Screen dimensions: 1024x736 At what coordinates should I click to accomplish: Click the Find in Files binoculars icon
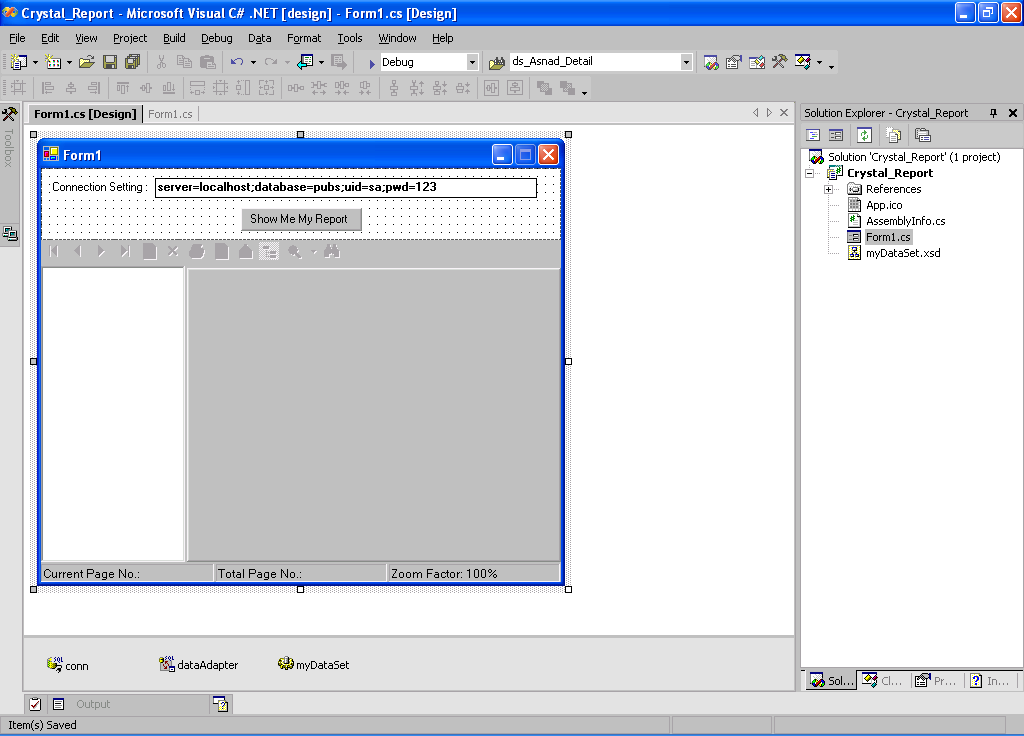[x=497, y=63]
